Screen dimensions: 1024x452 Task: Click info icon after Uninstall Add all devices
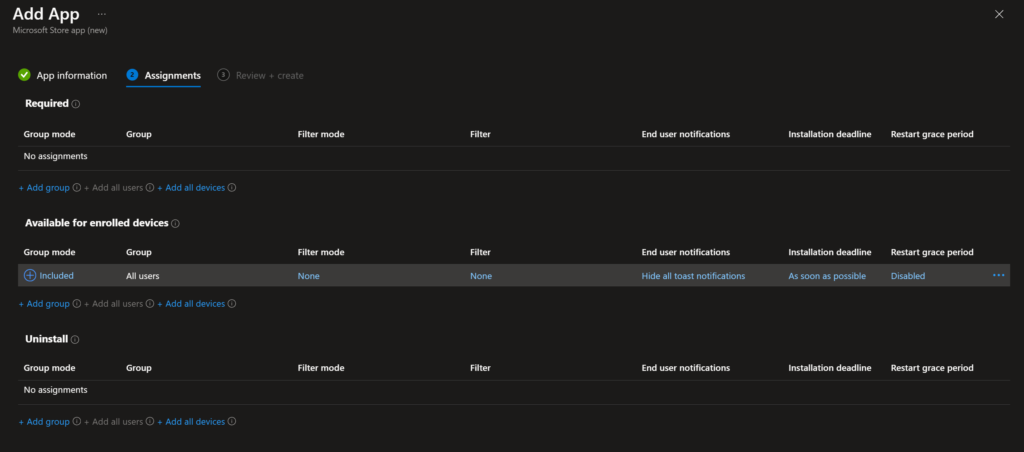pos(232,422)
